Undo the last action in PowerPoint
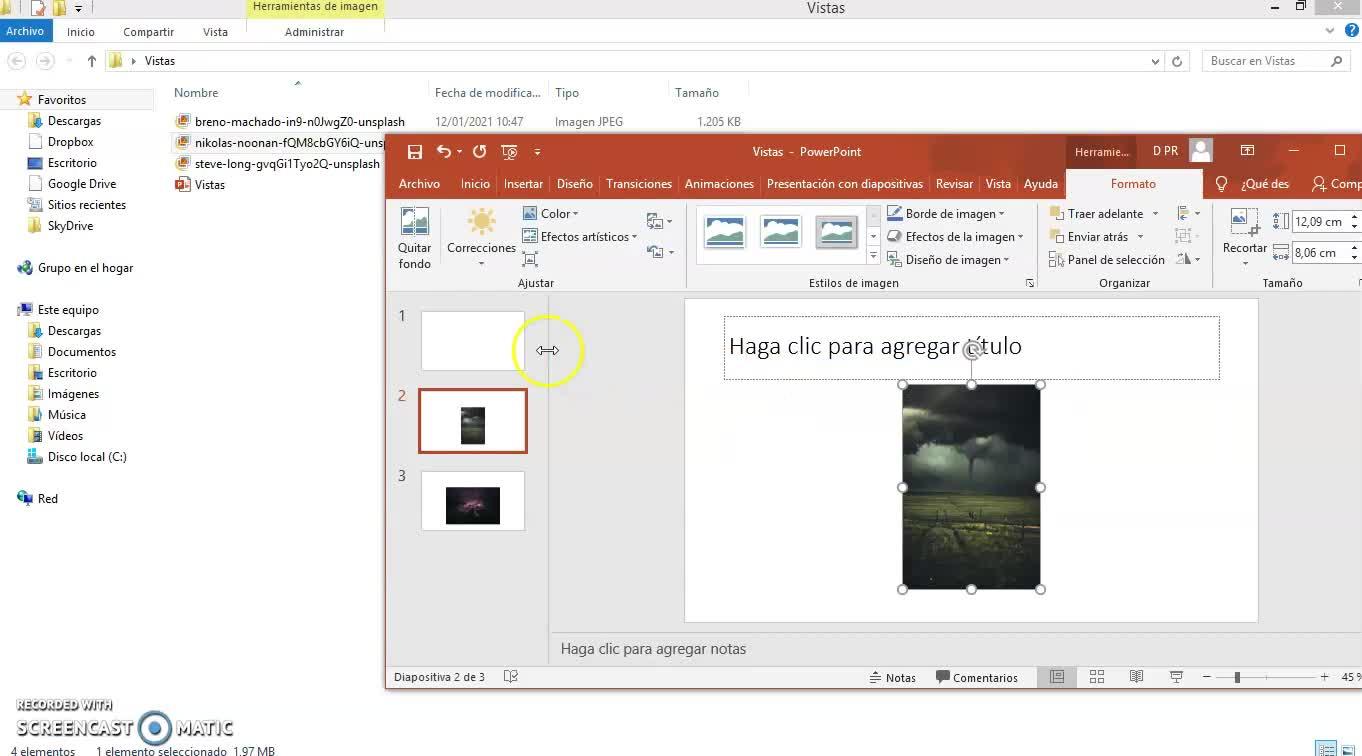The height and width of the screenshot is (756, 1362). 444,152
